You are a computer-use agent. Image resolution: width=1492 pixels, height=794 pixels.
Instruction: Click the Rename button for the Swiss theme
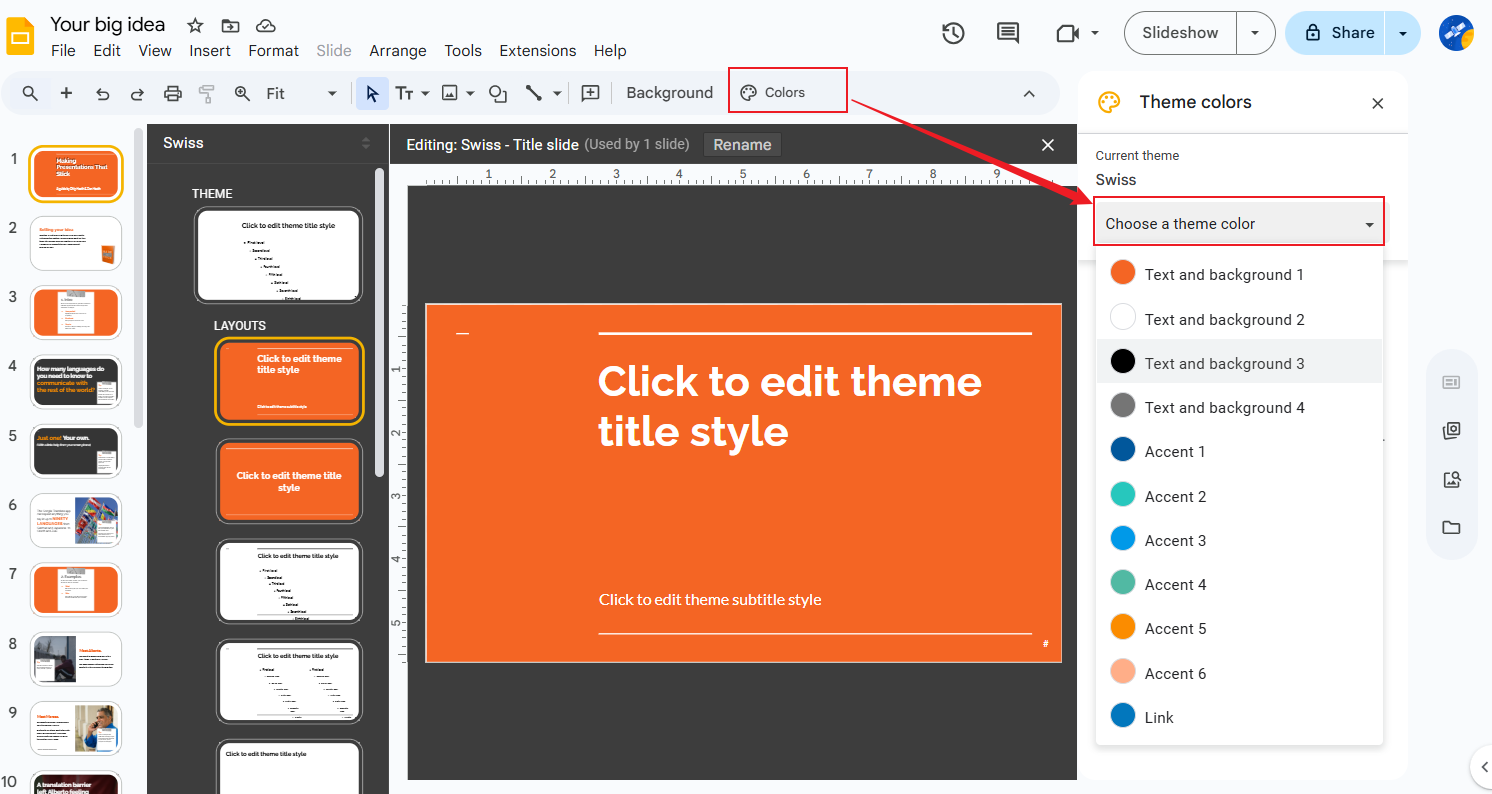coord(741,144)
